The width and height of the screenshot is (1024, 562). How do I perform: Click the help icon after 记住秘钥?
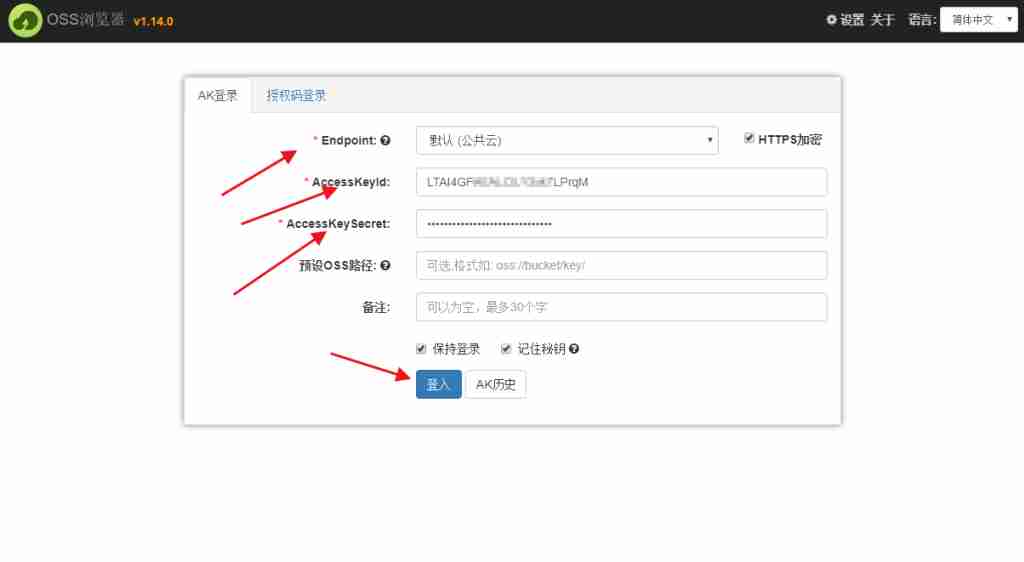tap(574, 350)
